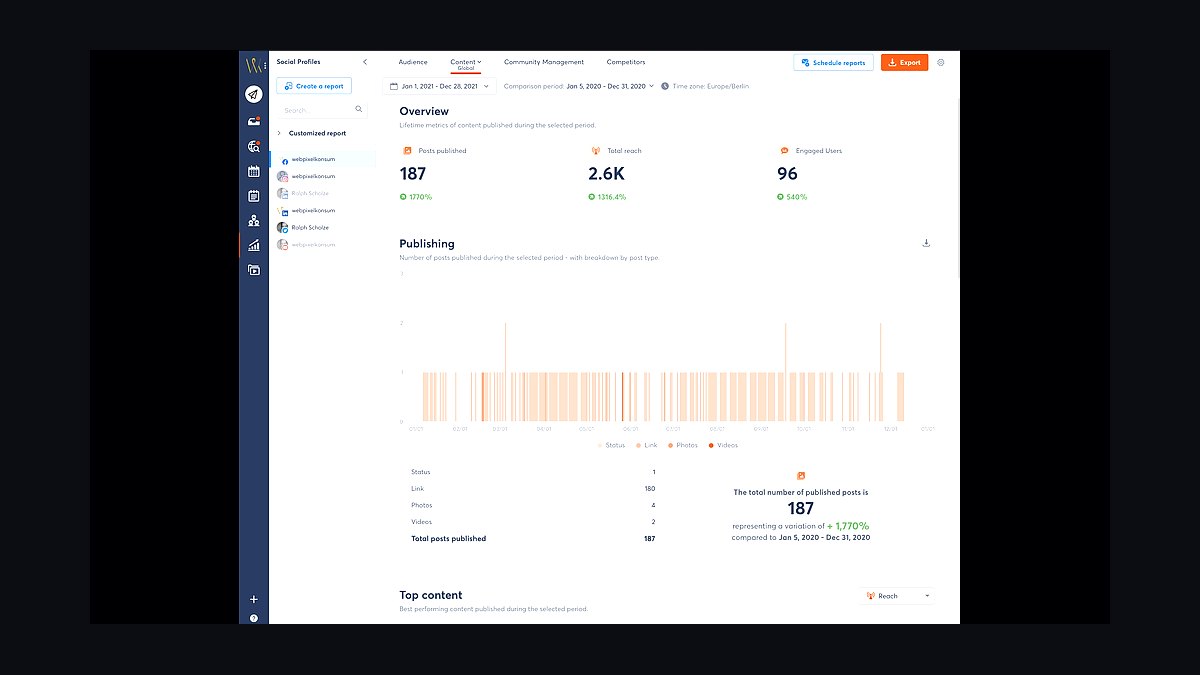Select the webpixelkonsum LinkedIn profile
The height and width of the screenshot is (675, 1200).
coord(322,210)
